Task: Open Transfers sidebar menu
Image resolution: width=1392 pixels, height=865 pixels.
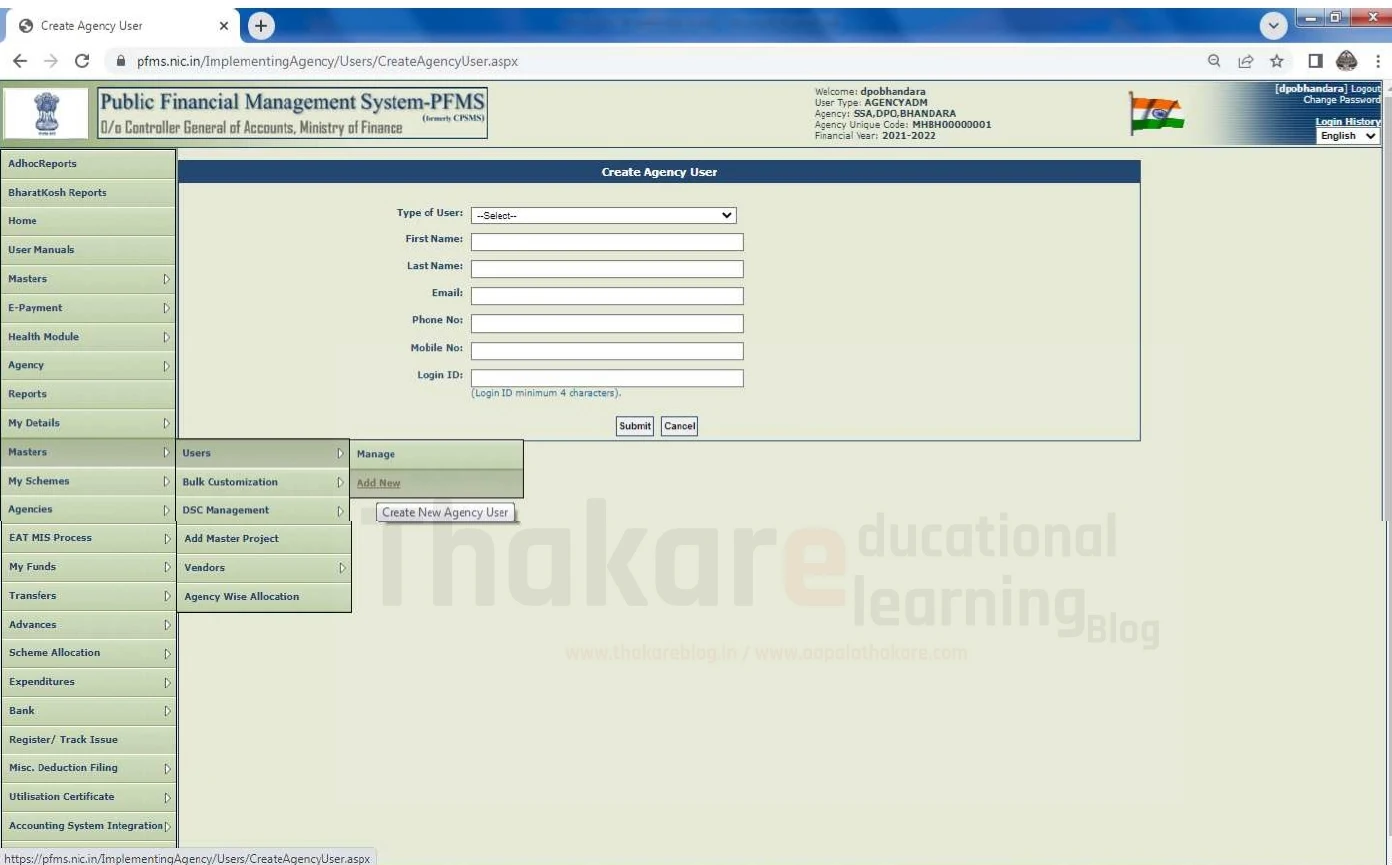Action: coord(88,596)
